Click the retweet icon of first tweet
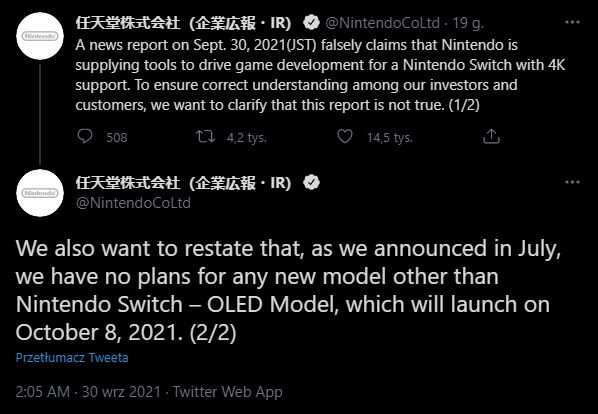The width and height of the screenshot is (598, 414). pyautogui.click(x=206, y=136)
